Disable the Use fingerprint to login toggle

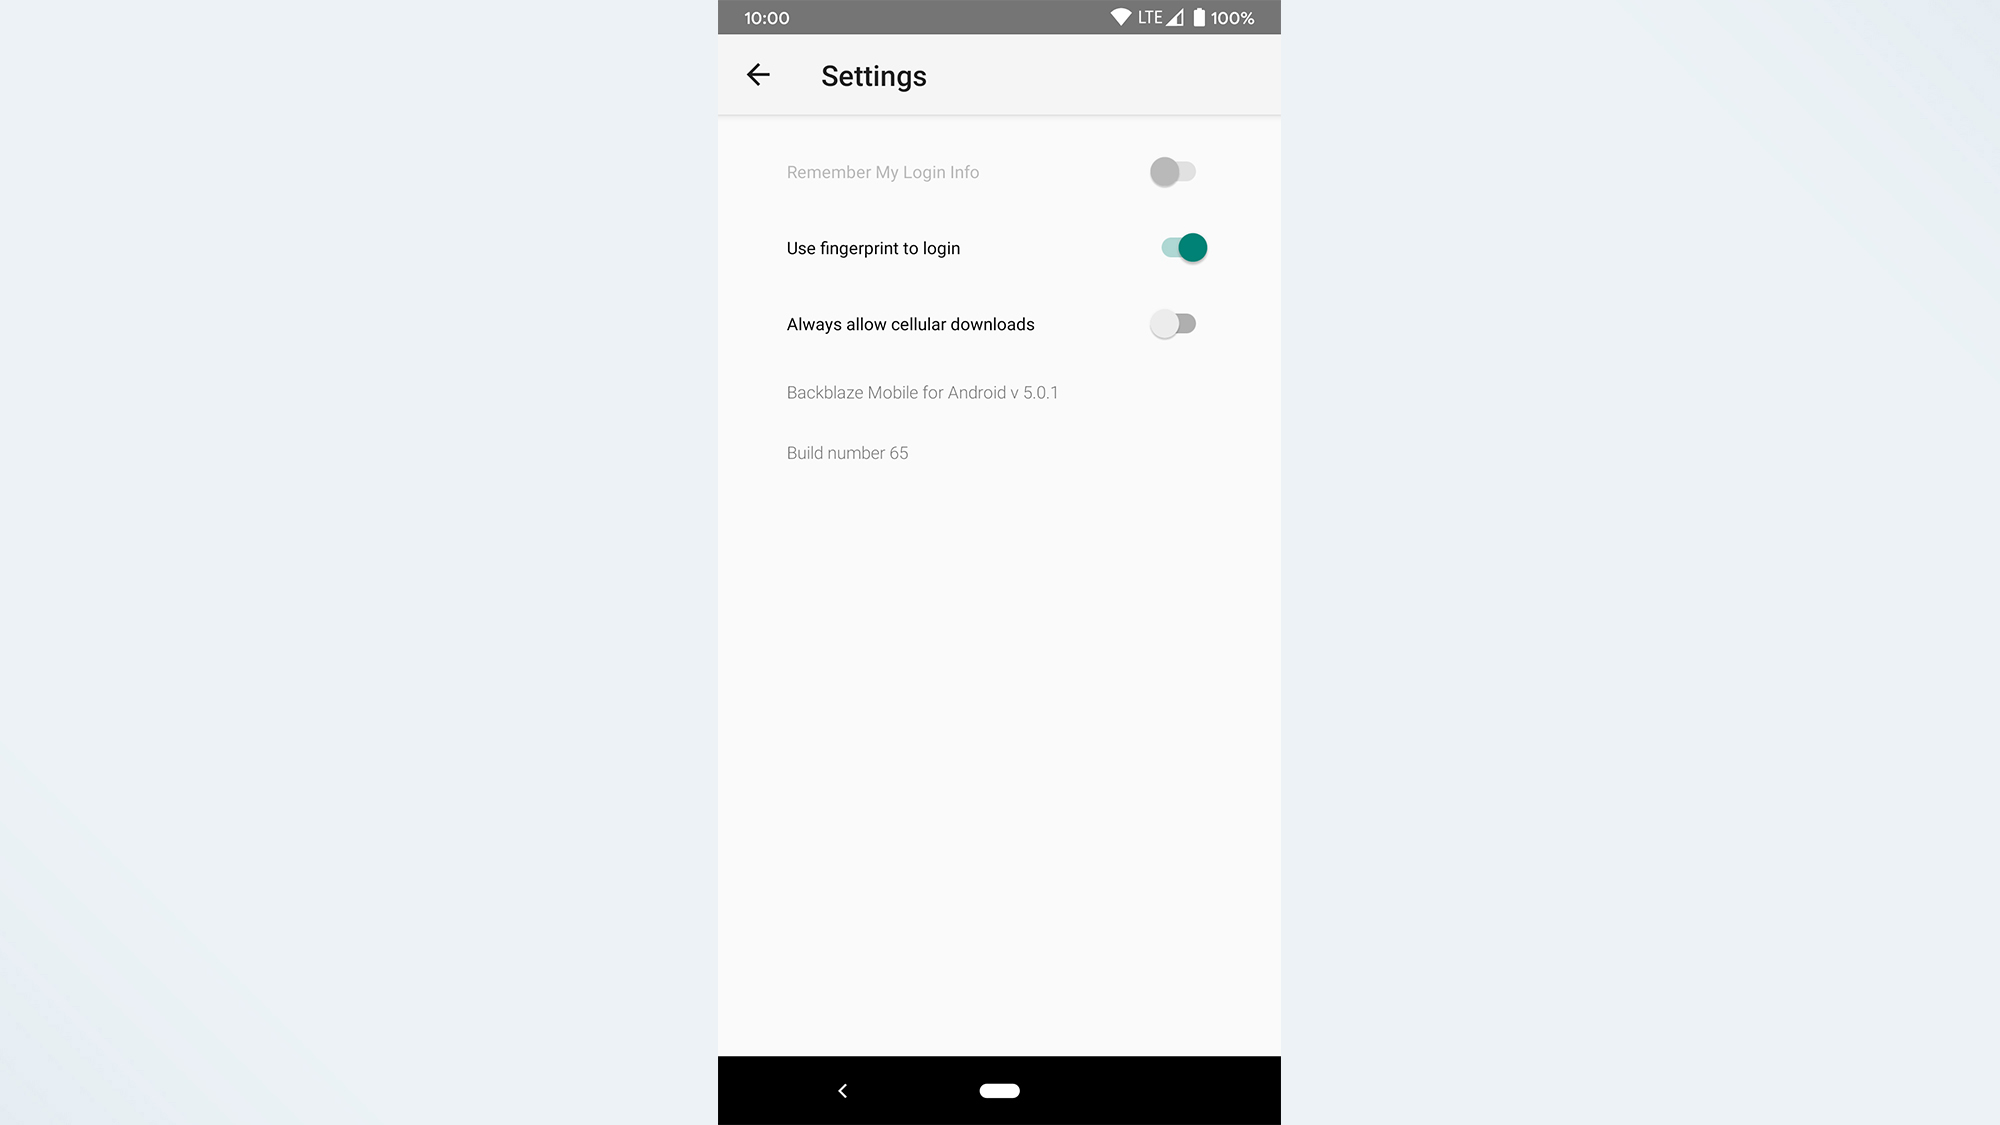[x=1181, y=247]
